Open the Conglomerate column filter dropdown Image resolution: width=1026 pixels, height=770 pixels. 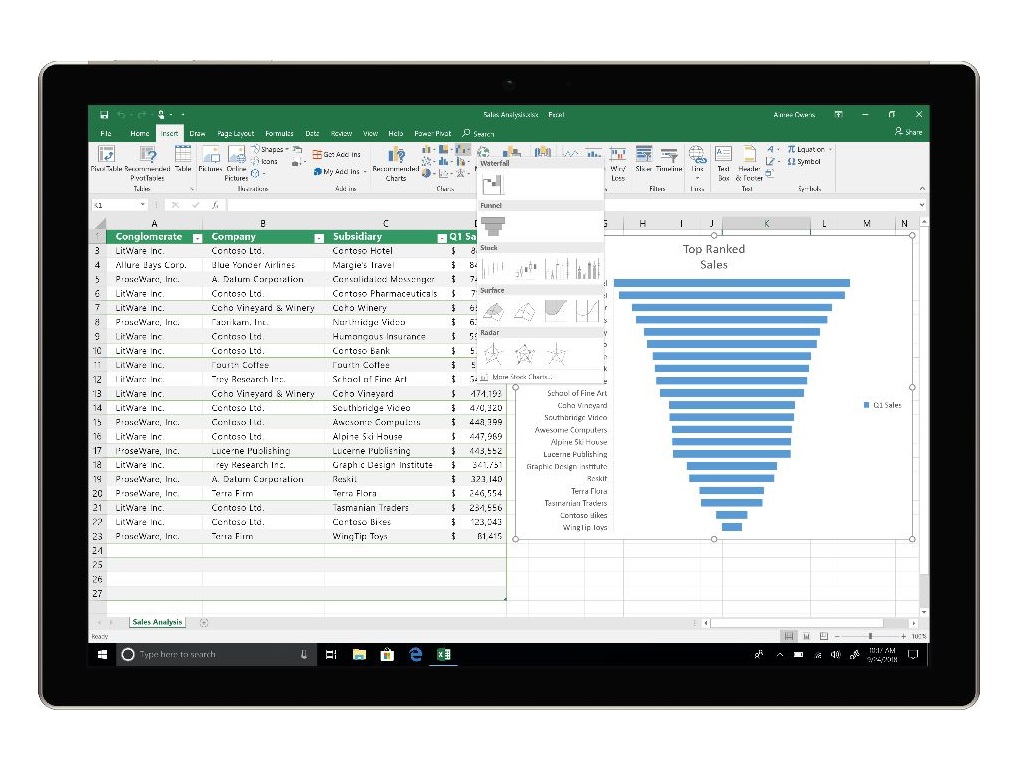(x=197, y=238)
